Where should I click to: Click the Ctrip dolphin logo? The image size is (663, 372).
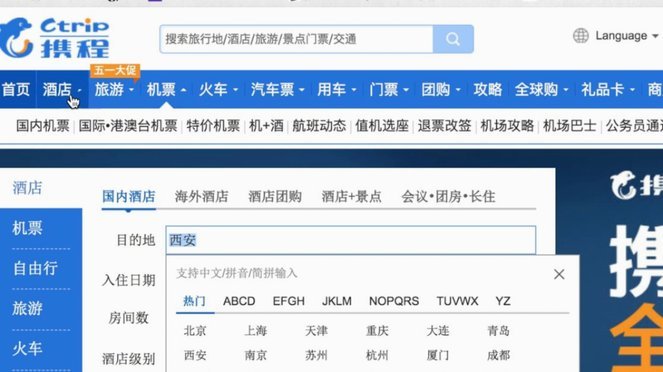click(x=55, y=38)
